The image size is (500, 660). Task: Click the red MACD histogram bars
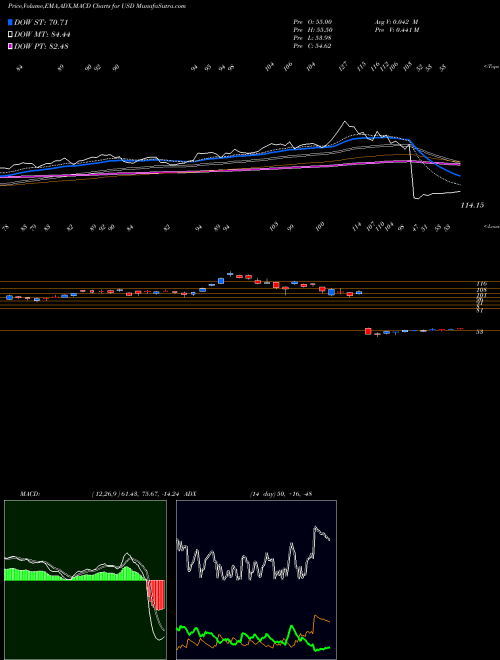click(156, 594)
